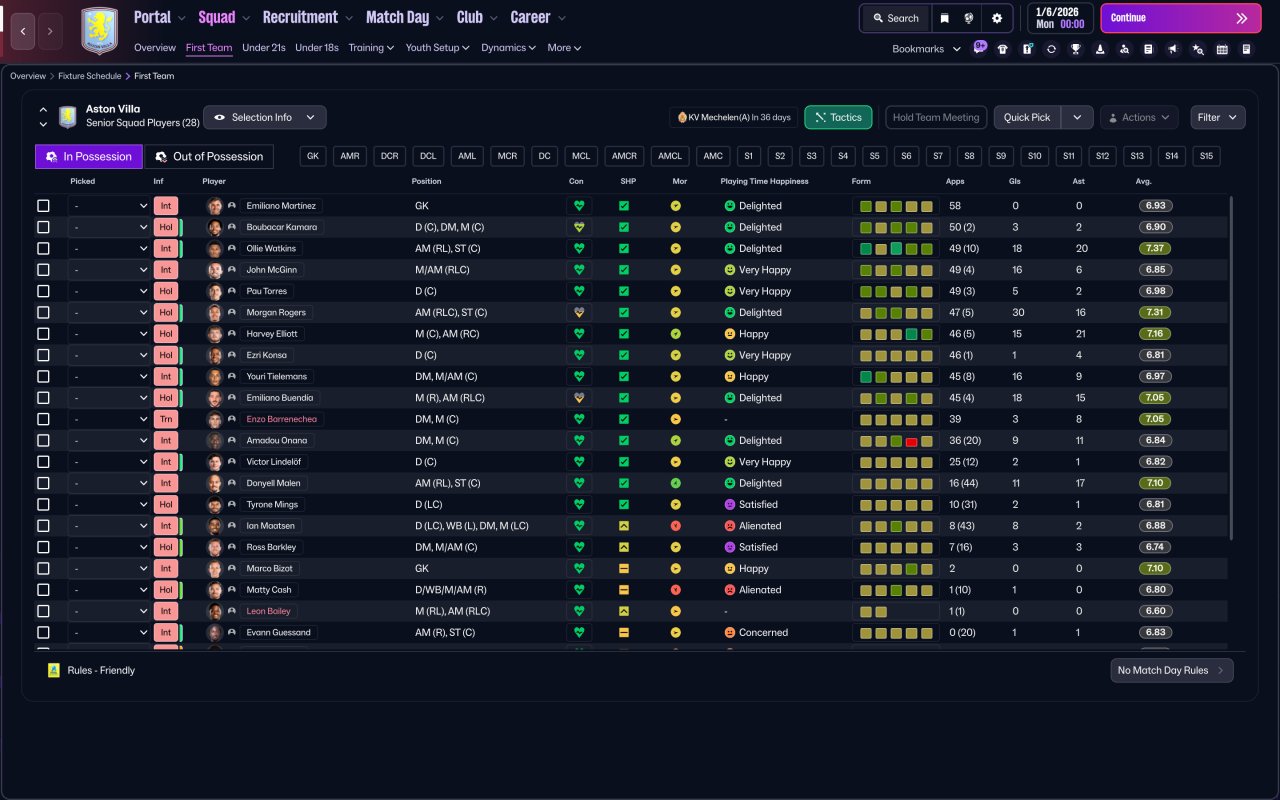Click the Fixture Schedule breadcrumb link
Screen dimensions: 1280x800
(89, 76)
